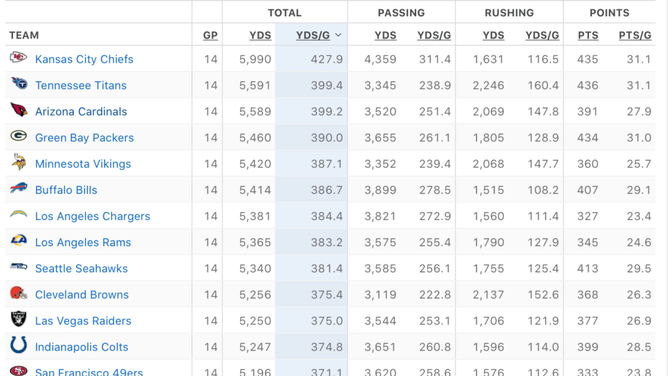This screenshot has width=668, height=376.
Task: Click the Cleveland Browns helmet logo
Action: pos(19,293)
